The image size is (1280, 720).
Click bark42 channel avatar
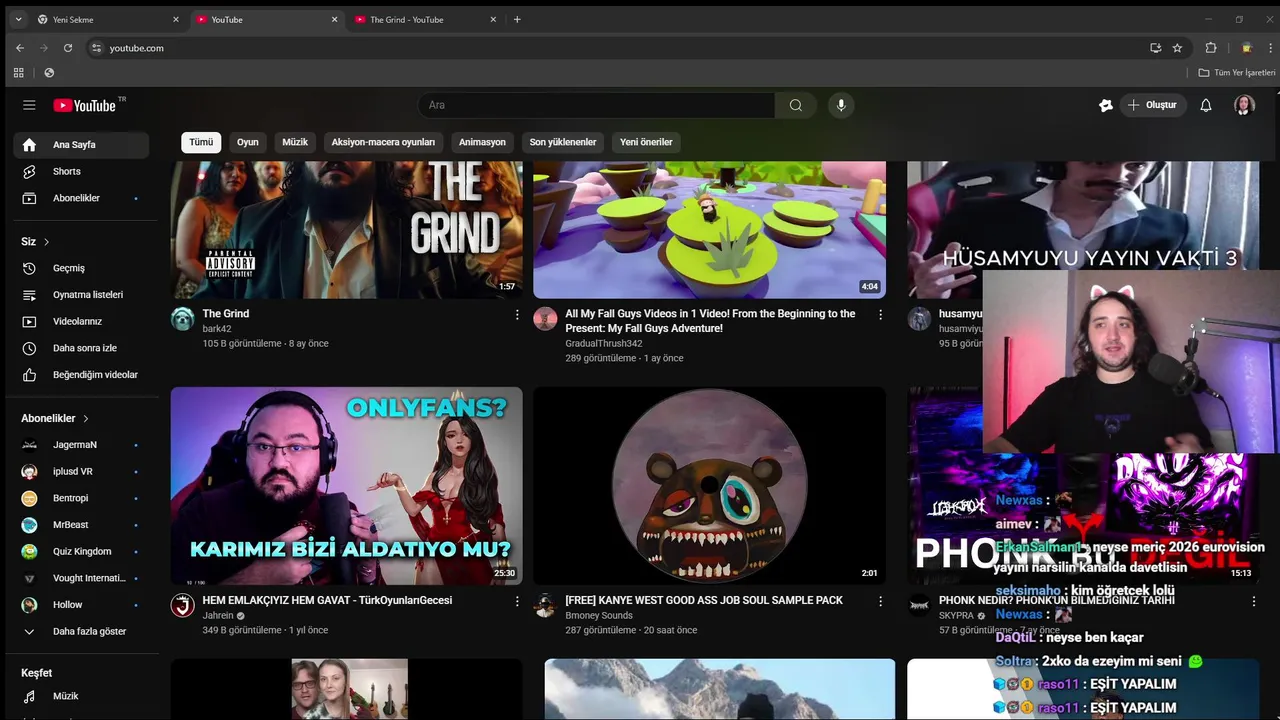point(182,319)
